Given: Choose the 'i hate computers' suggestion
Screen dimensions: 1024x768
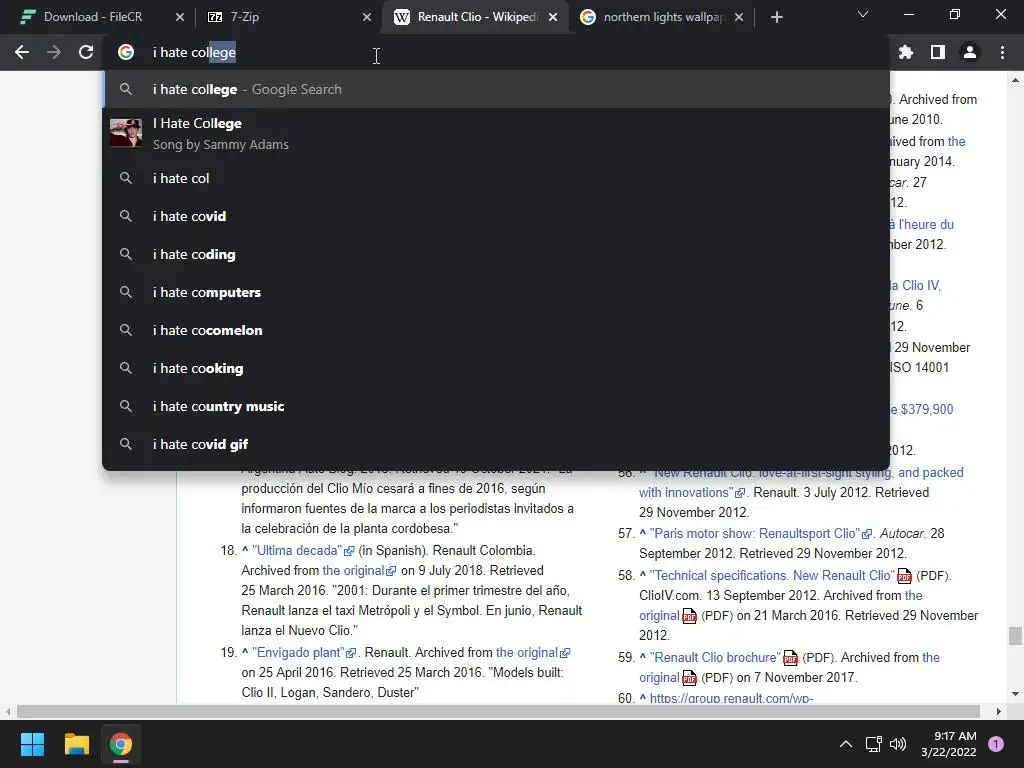Looking at the screenshot, I should point(496,292).
